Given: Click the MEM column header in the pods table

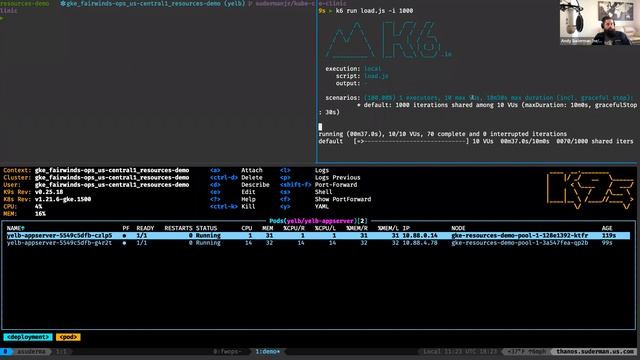Looking at the screenshot, I should pos(268,228).
